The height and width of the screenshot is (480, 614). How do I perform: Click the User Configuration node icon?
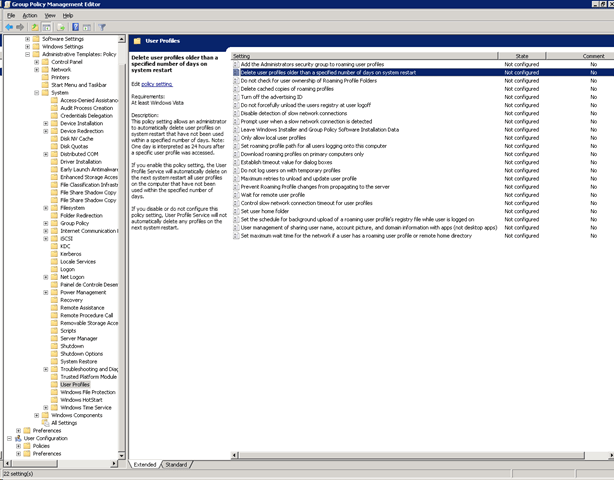(x=18, y=438)
